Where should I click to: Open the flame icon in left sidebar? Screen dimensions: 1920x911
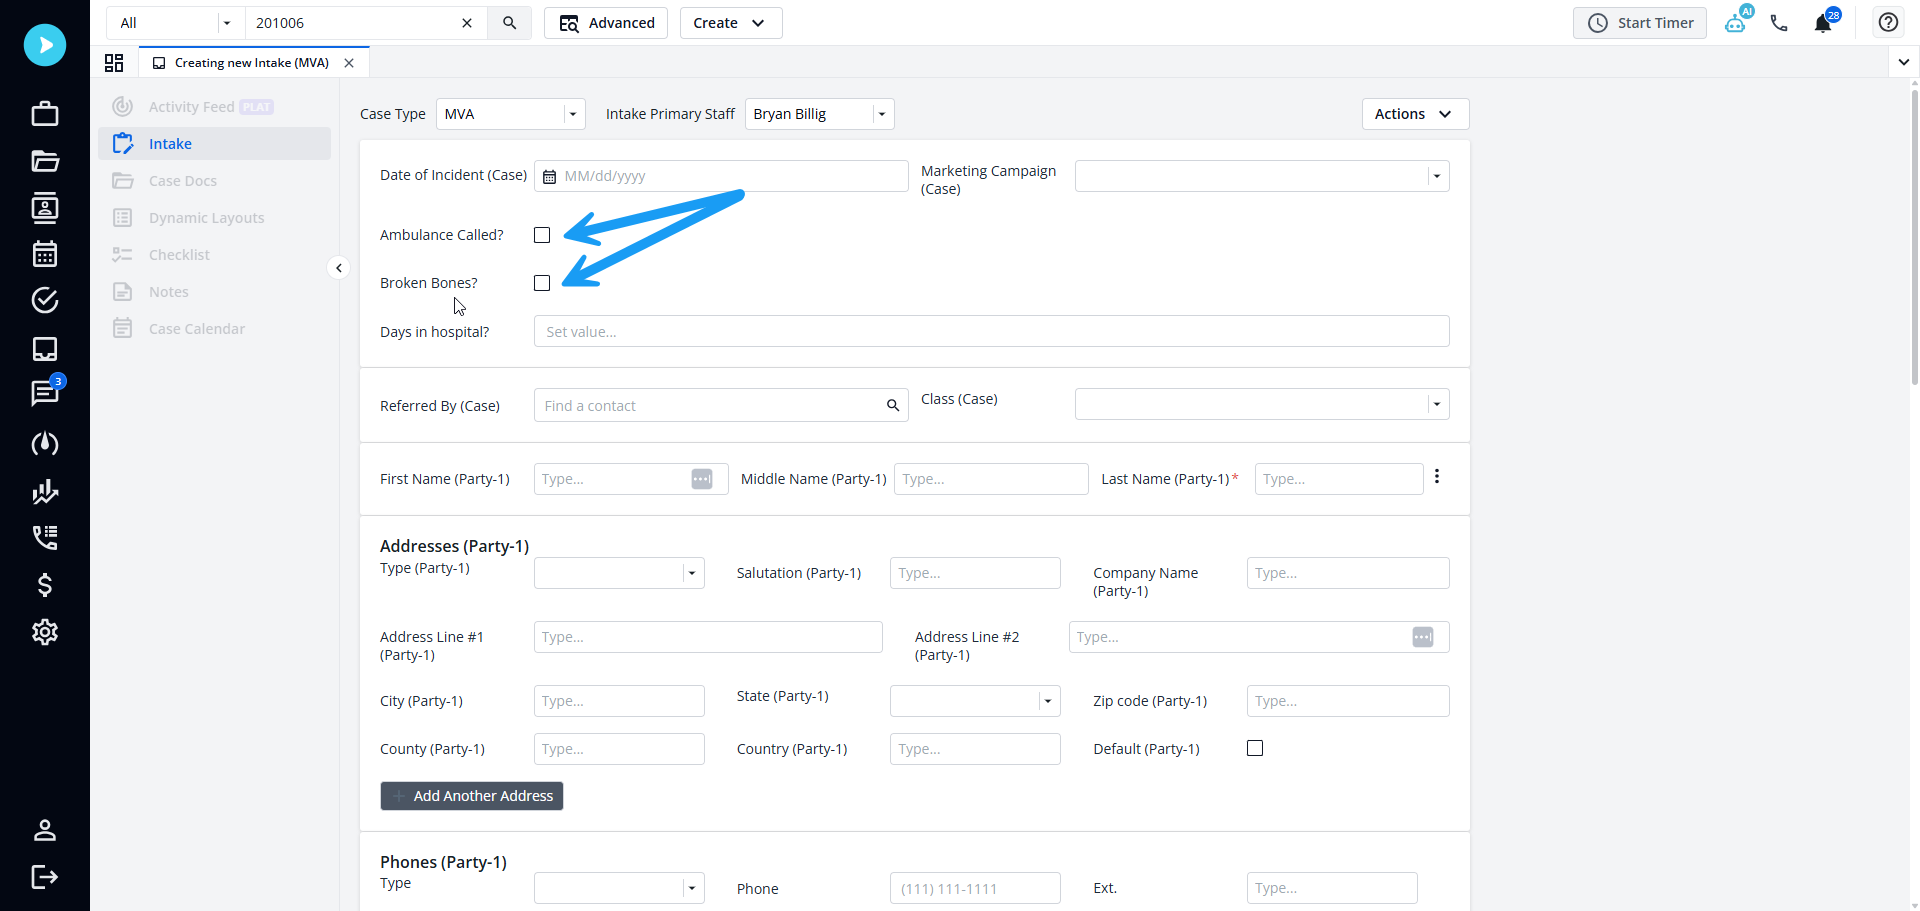coord(45,443)
